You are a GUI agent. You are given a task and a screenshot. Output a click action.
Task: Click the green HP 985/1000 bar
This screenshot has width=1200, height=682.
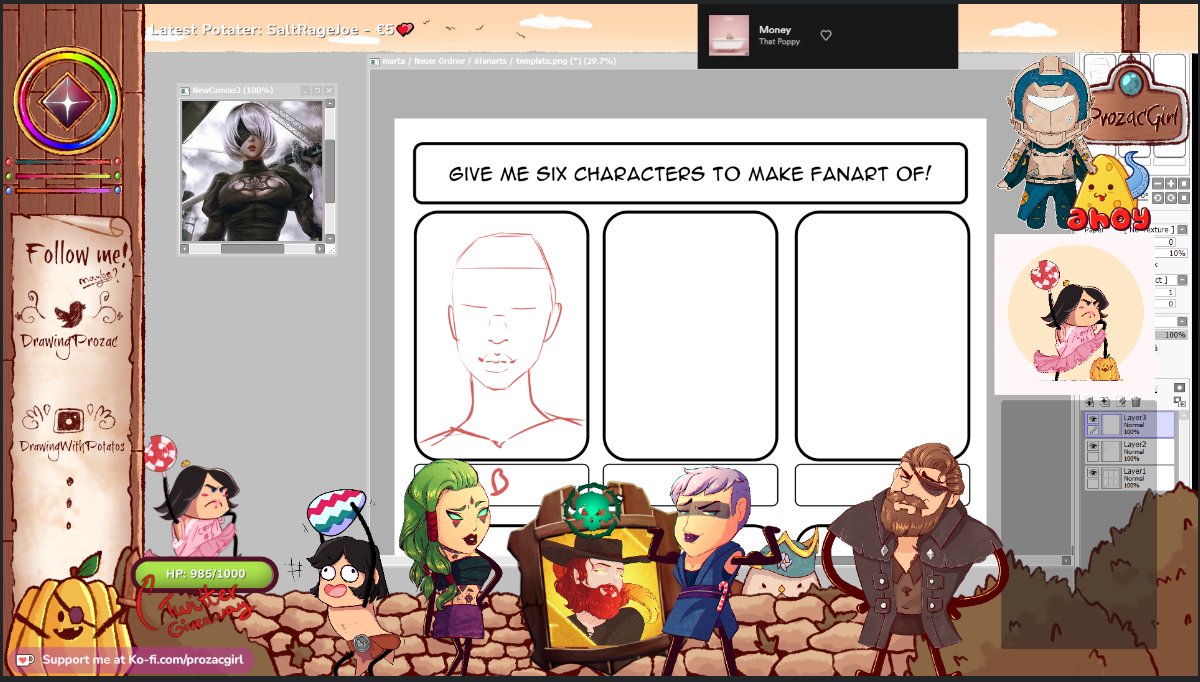(205, 575)
